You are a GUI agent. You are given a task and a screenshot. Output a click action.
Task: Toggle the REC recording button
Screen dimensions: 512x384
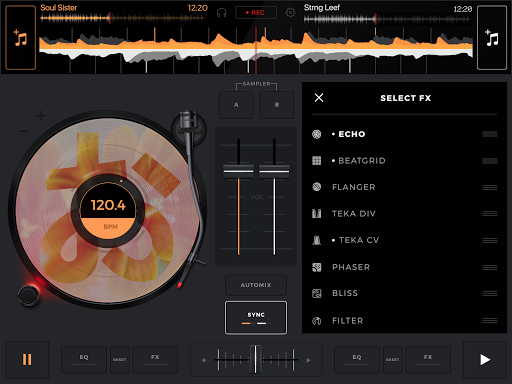point(256,13)
